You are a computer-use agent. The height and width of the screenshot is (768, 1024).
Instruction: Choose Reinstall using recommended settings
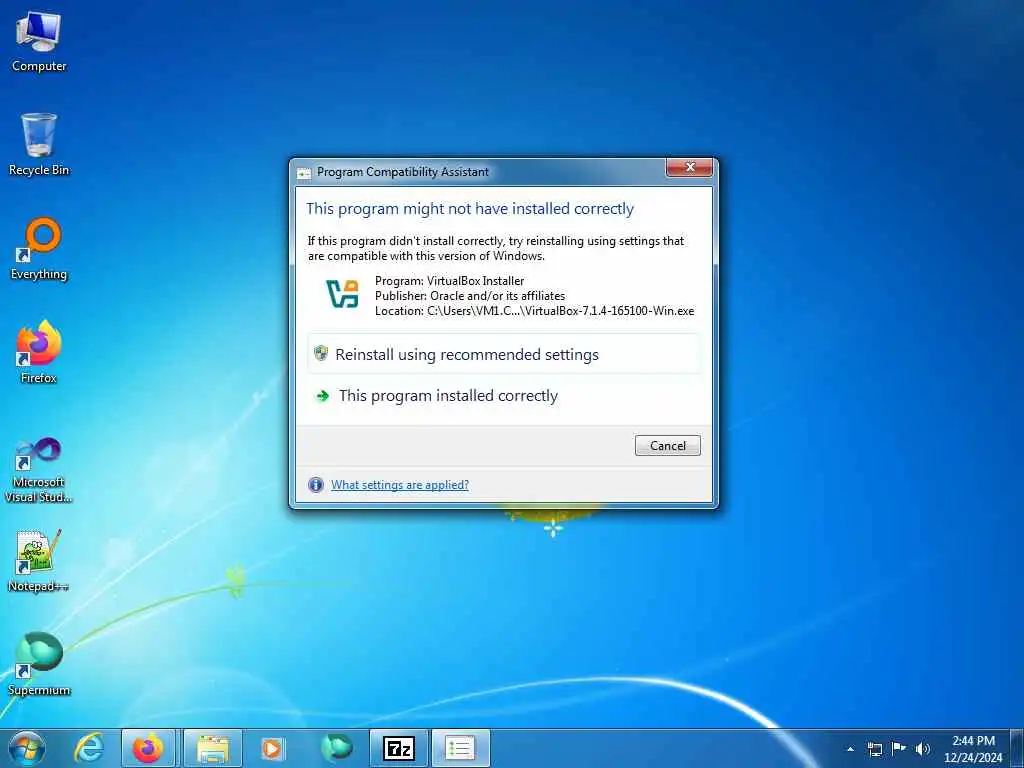point(504,354)
